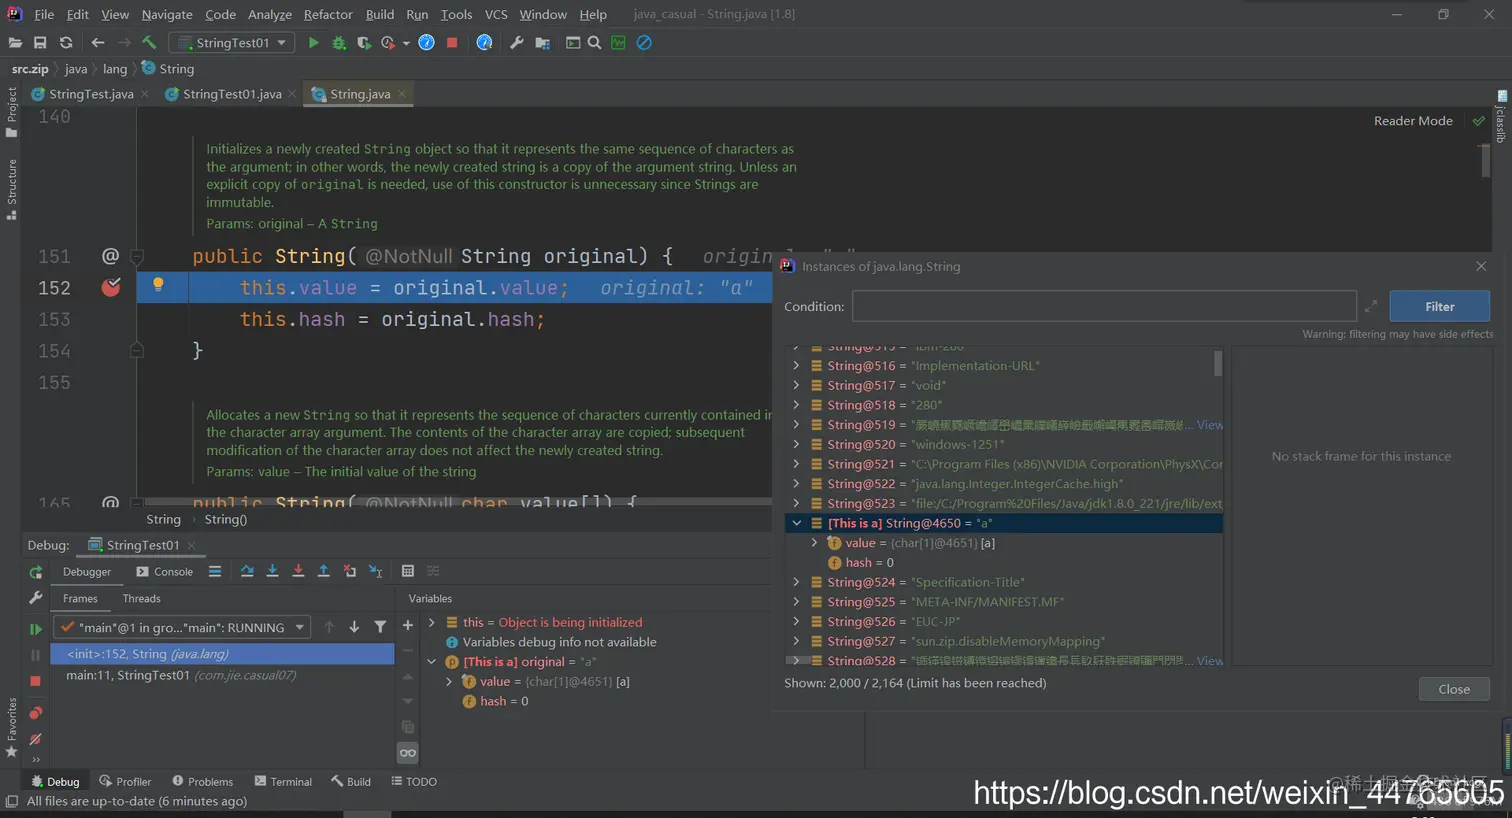Viewport: 1512px width, 818px height.
Task: Click the instances list vertical scrollbar
Action: point(1218,362)
